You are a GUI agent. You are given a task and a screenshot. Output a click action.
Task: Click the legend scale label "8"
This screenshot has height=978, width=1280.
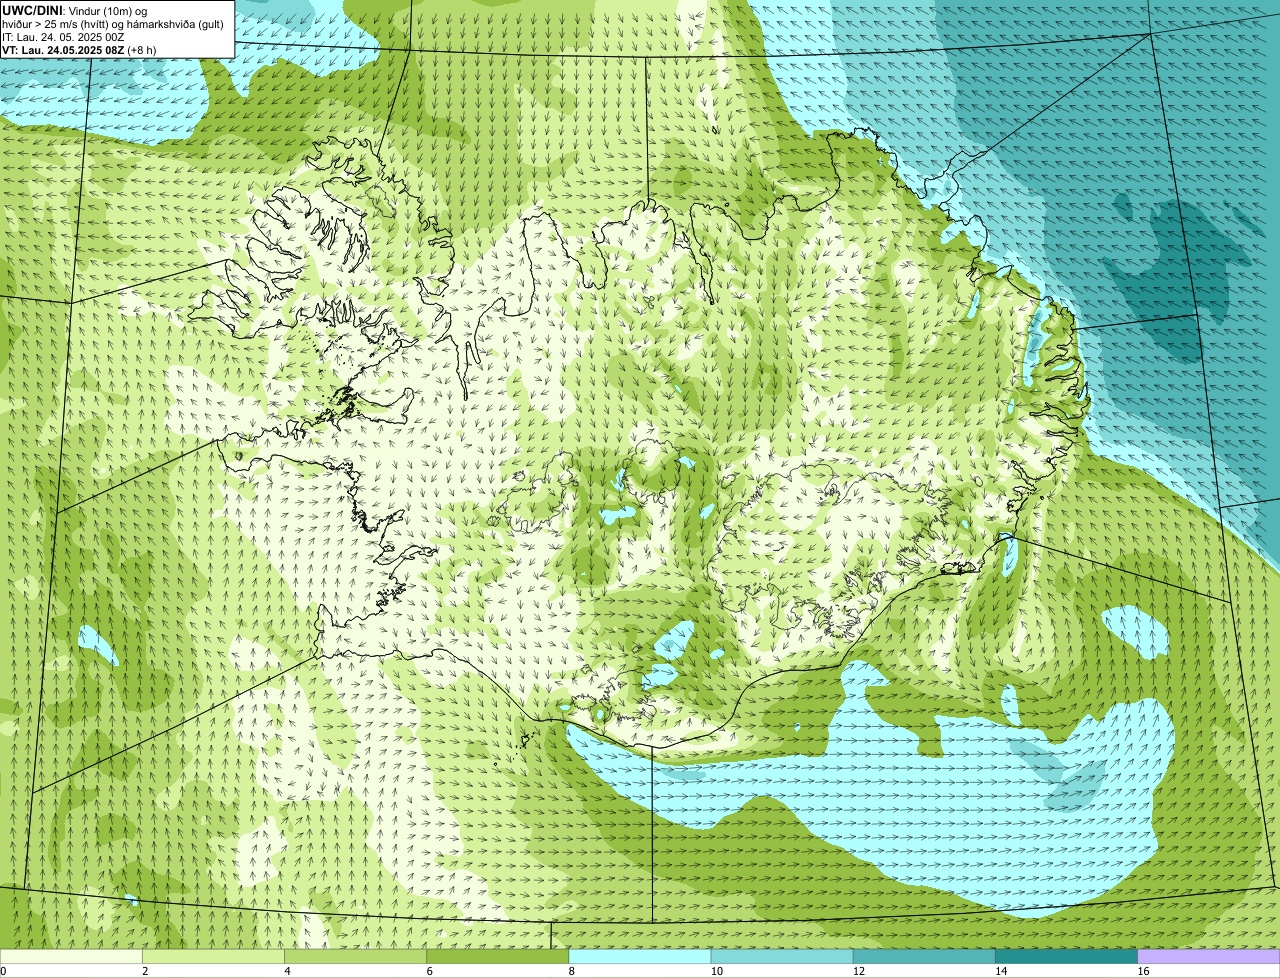(572, 971)
